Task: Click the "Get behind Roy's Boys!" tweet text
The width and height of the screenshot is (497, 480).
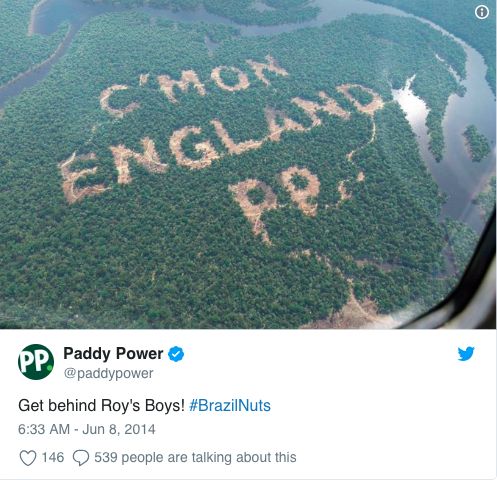Action: (x=101, y=406)
